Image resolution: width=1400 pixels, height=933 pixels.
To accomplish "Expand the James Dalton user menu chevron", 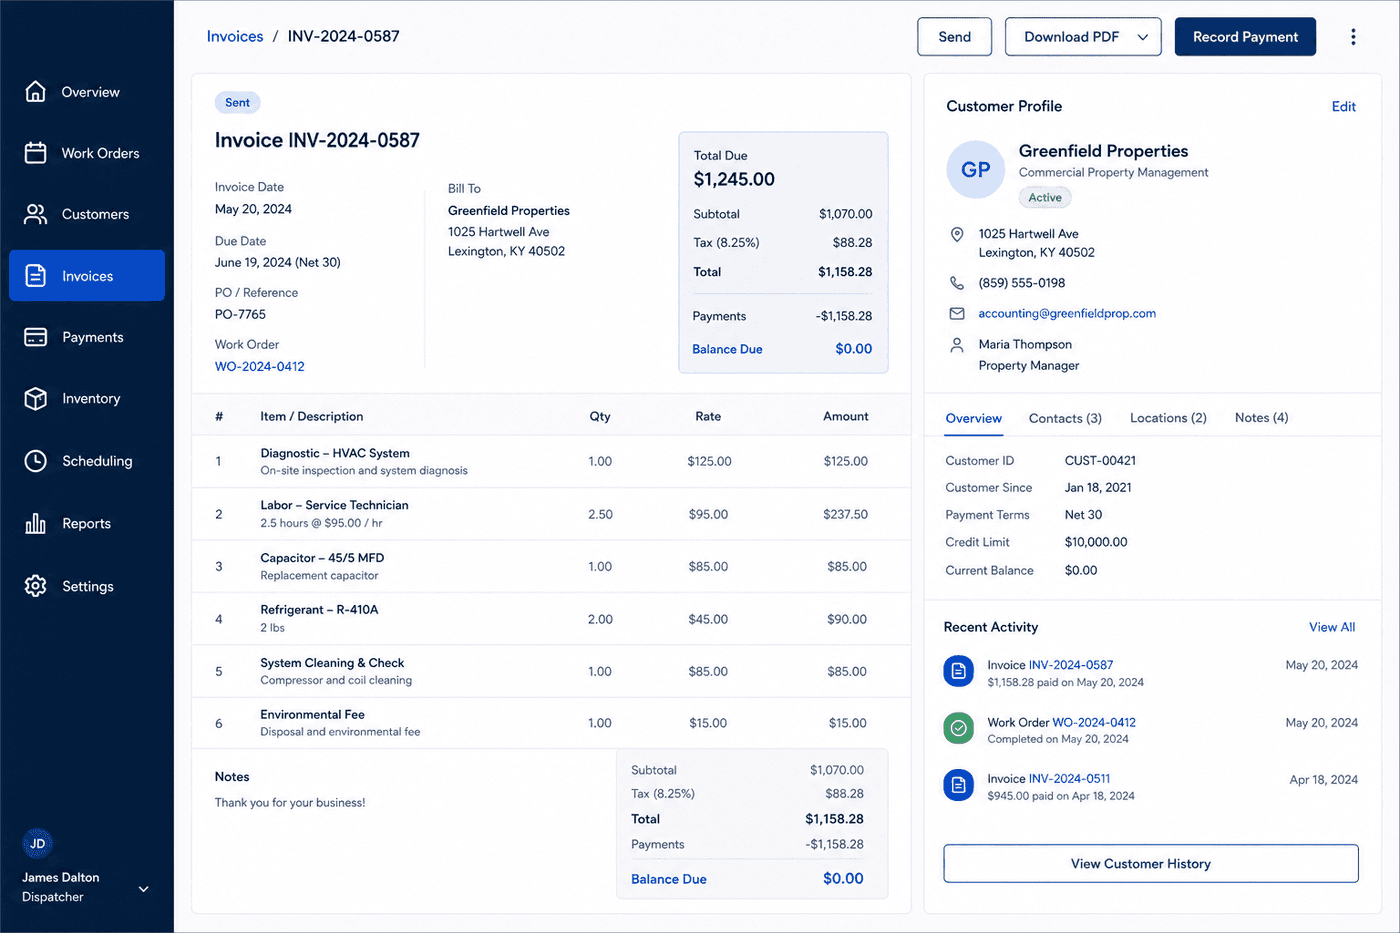I will 143,888.
